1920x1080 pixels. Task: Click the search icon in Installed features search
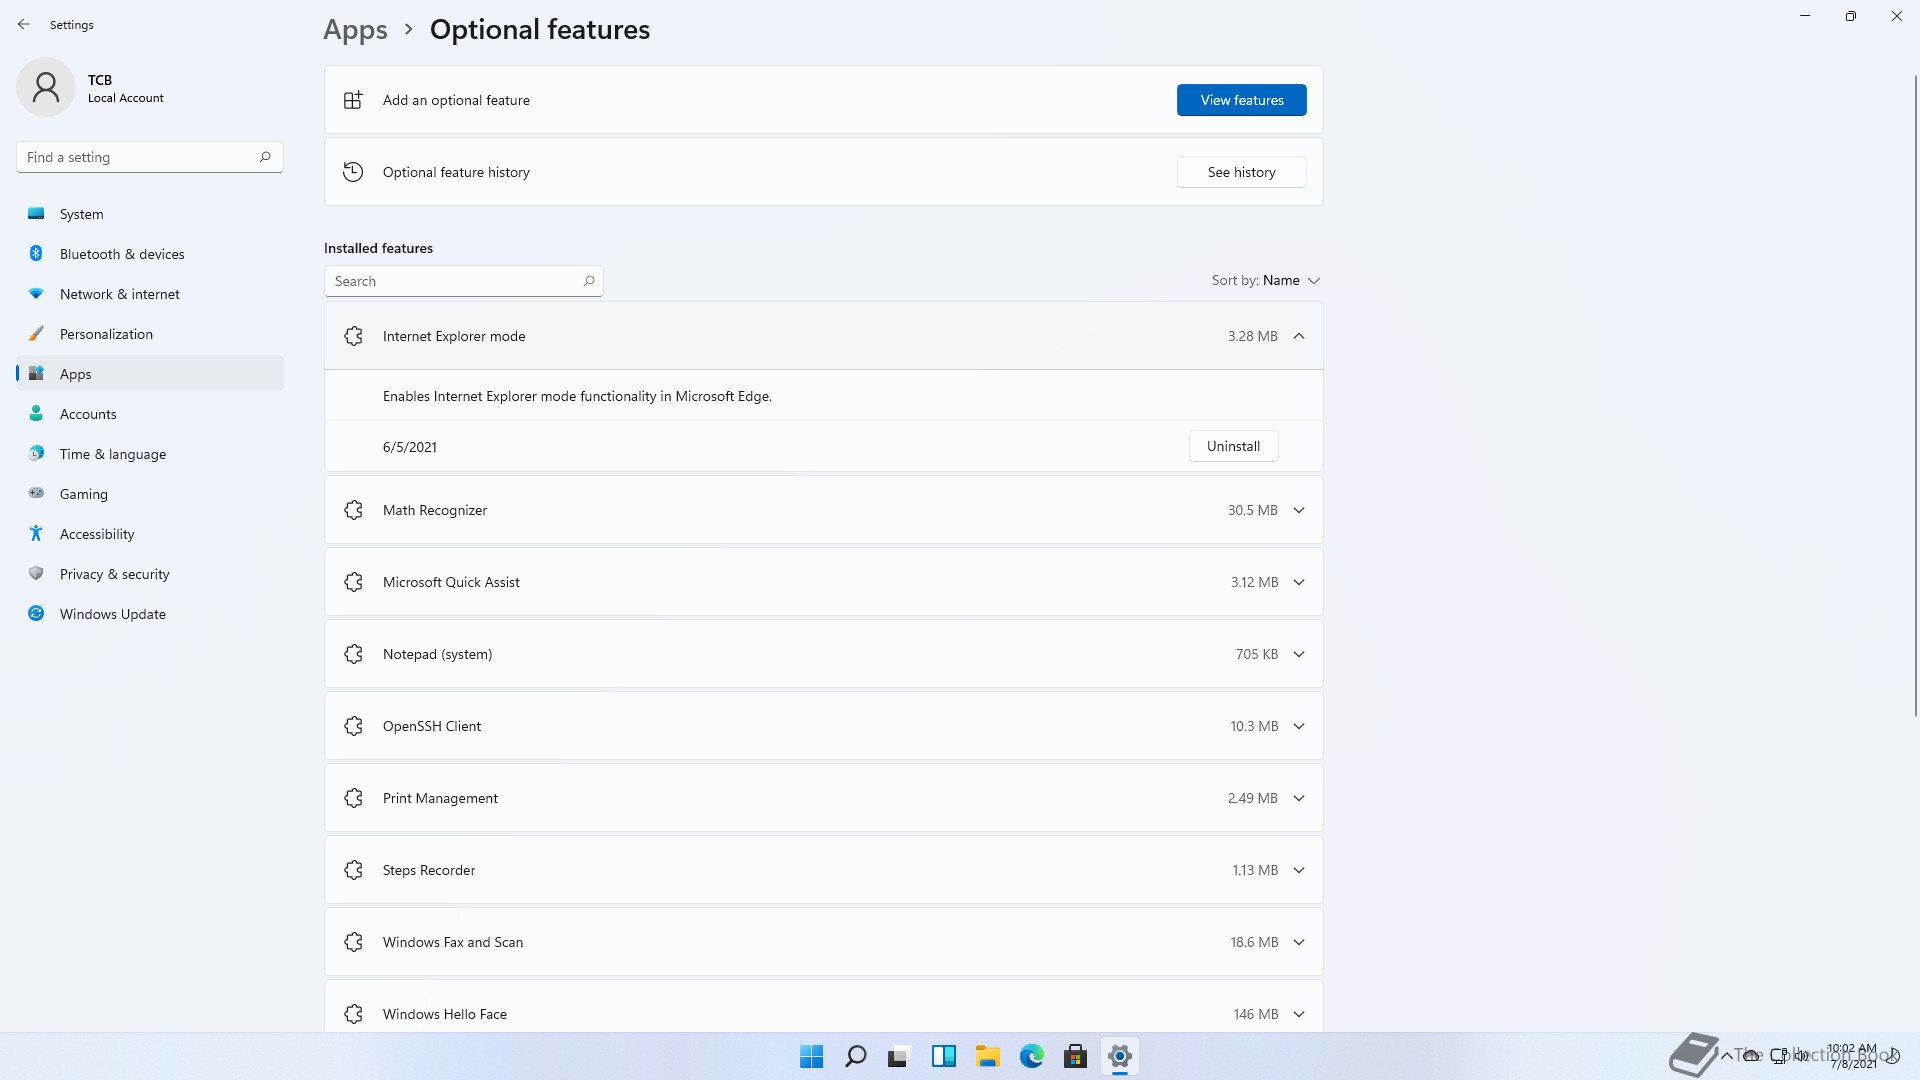tap(589, 281)
